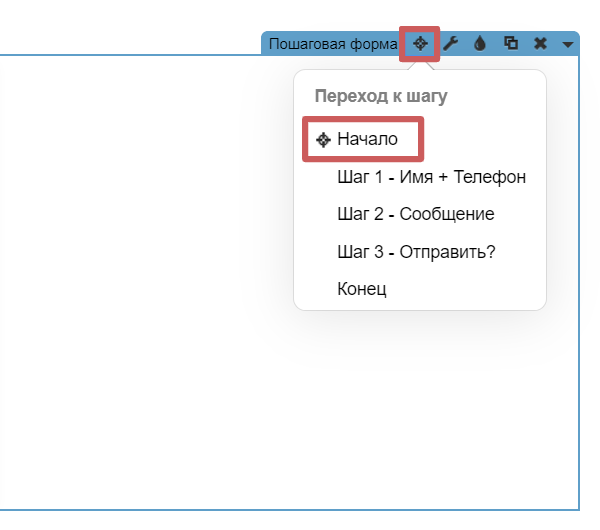Delete the block with the X icon
This screenshot has height=530, width=600.
pos(540,44)
